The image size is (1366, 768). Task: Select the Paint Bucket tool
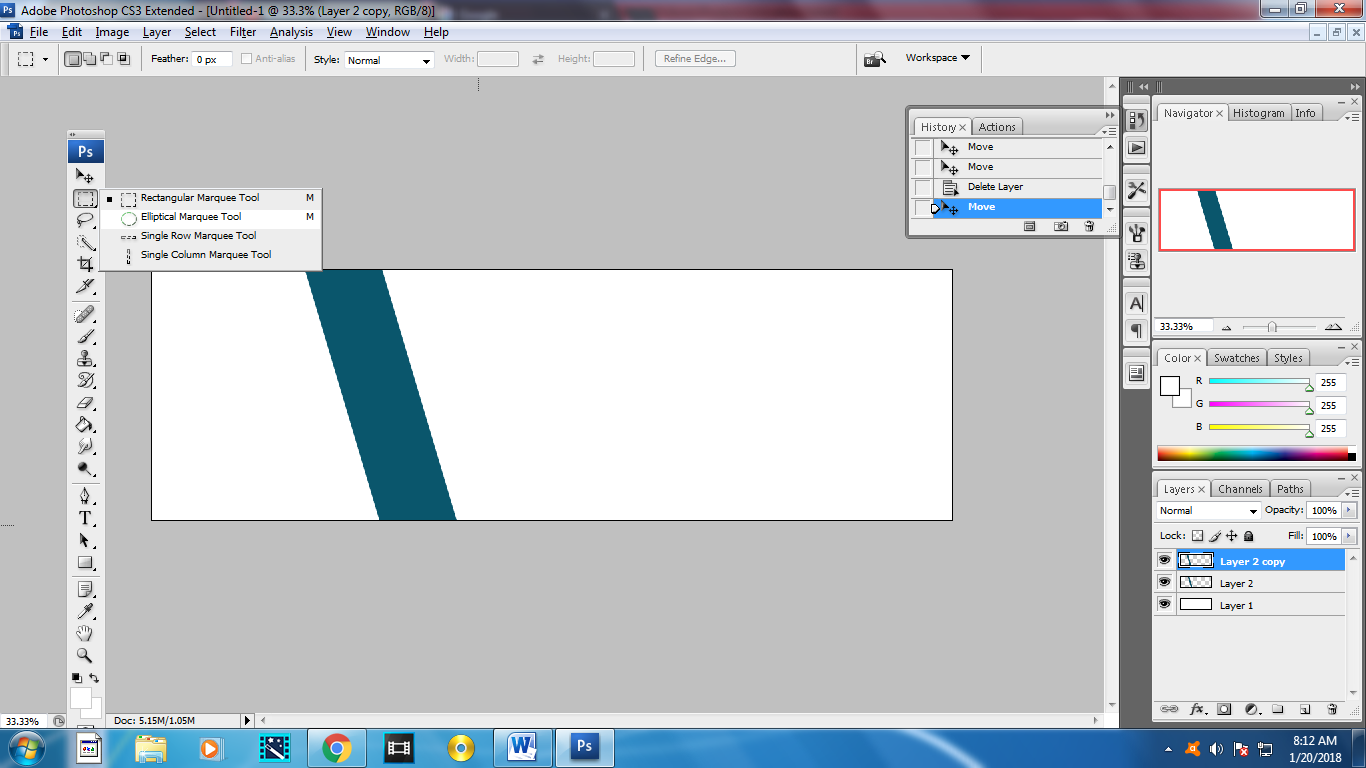pyautogui.click(x=85, y=425)
